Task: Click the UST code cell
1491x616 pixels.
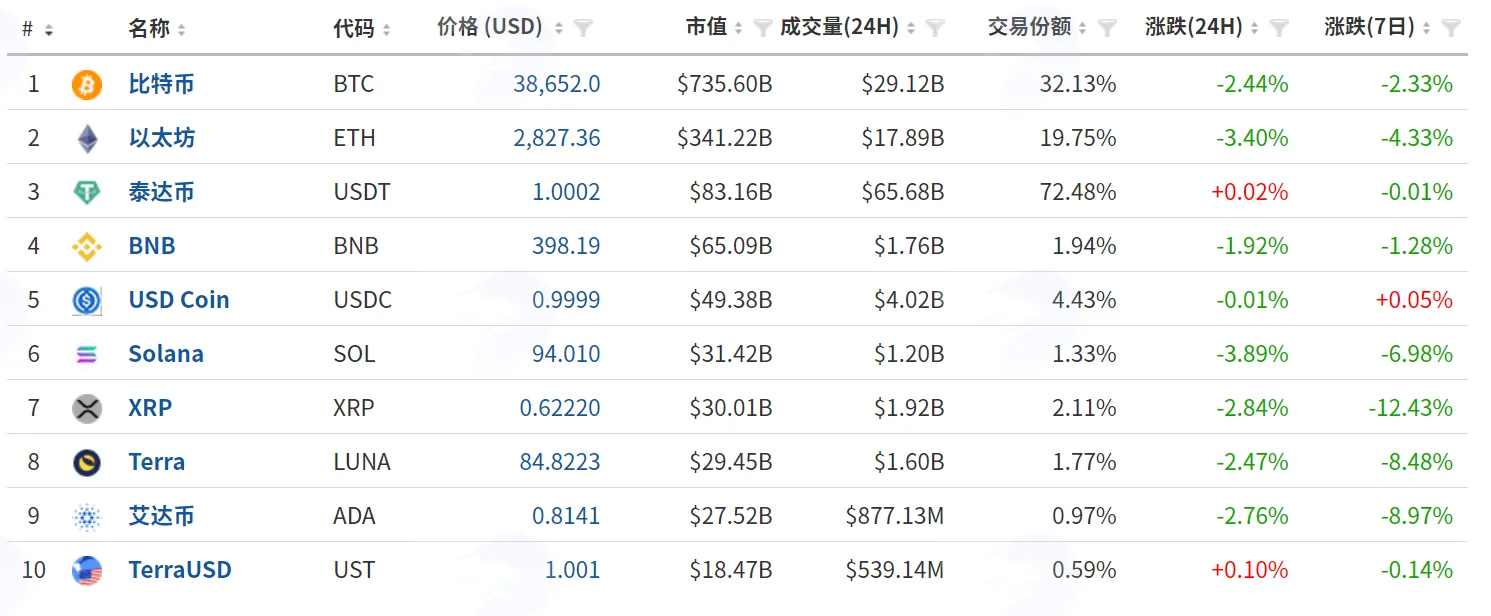Action: pyautogui.click(x=354, y=570)
